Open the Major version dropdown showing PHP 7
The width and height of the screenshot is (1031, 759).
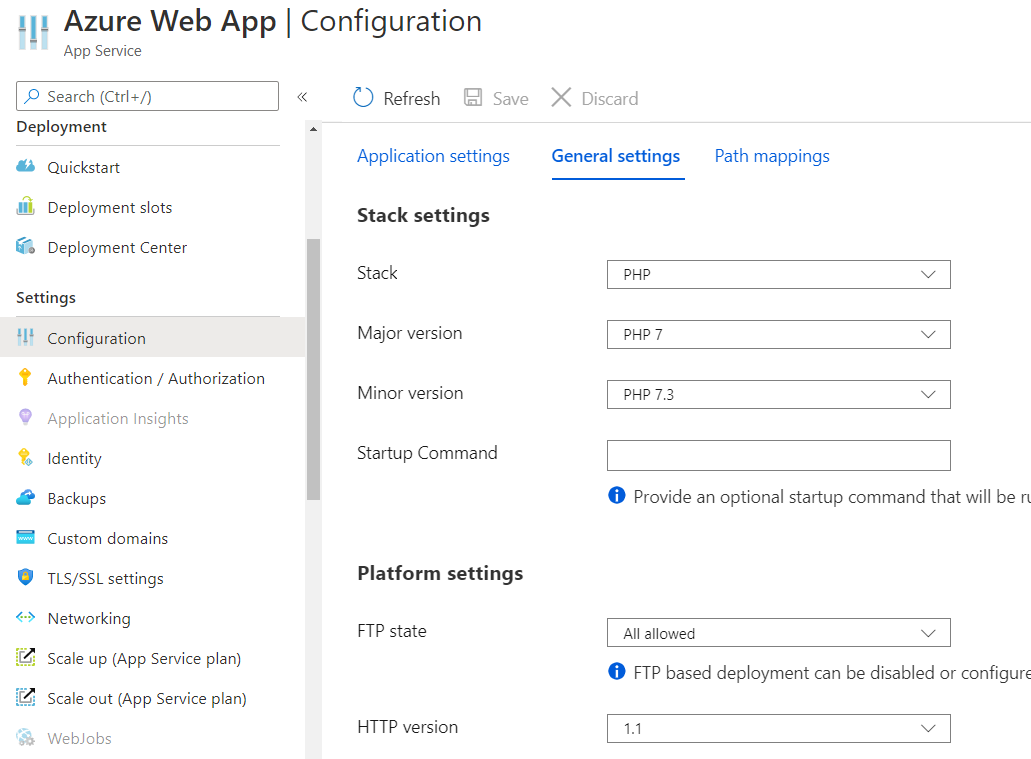tap(779, 334)
